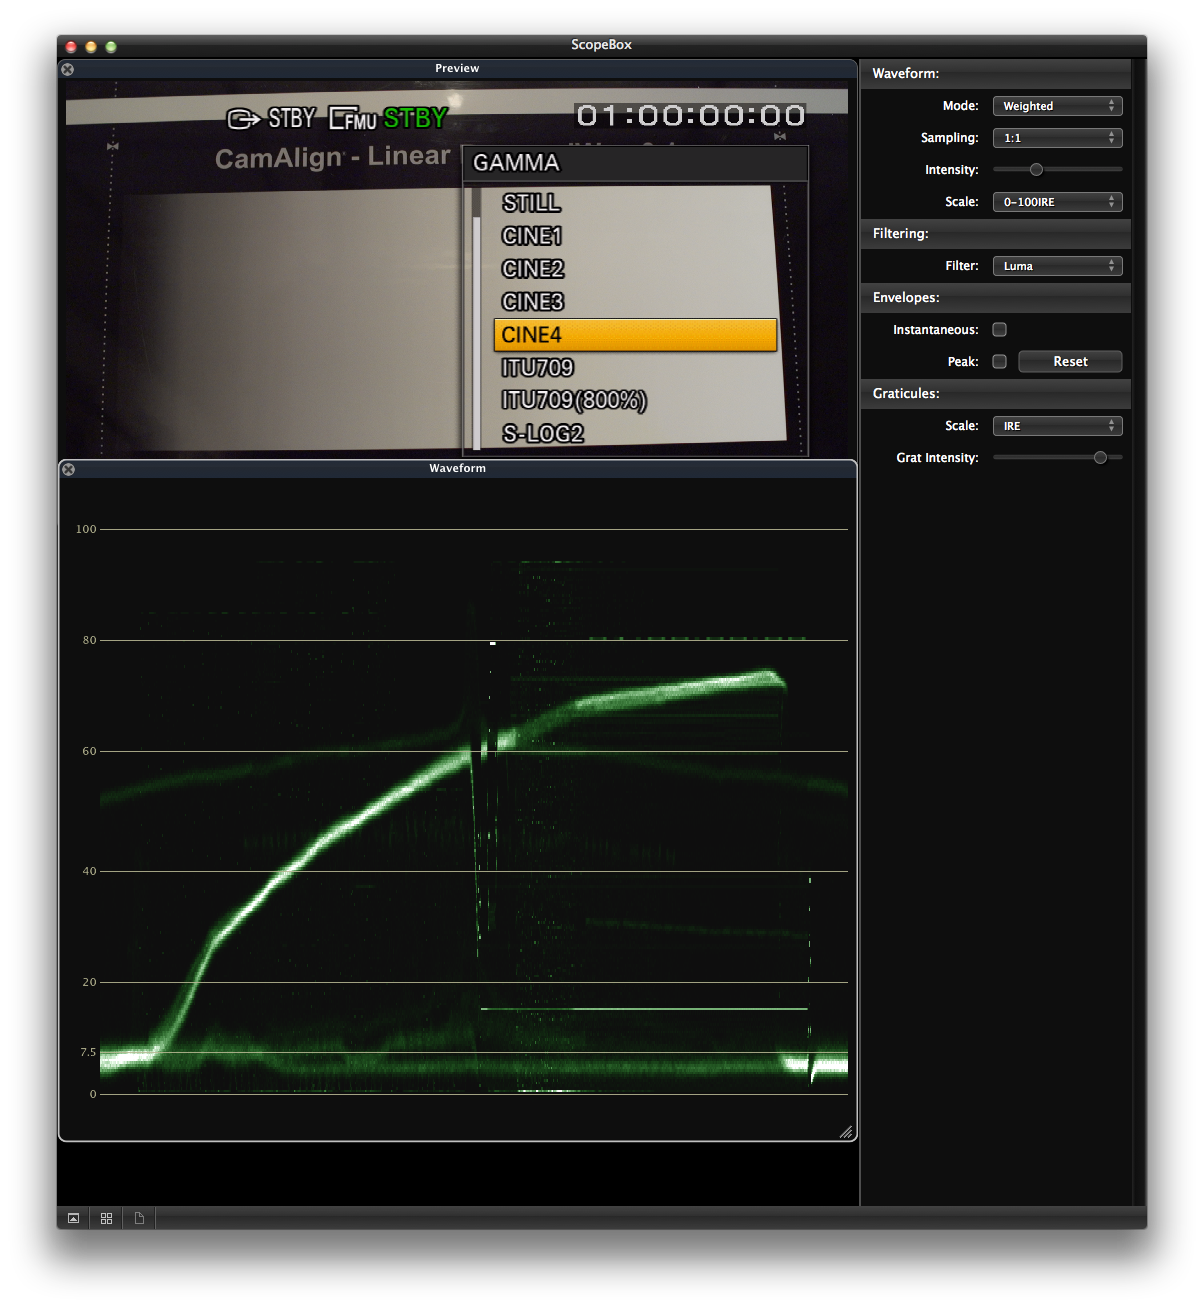
Task: Click the Waveform: section header
Action: point(995,74)
